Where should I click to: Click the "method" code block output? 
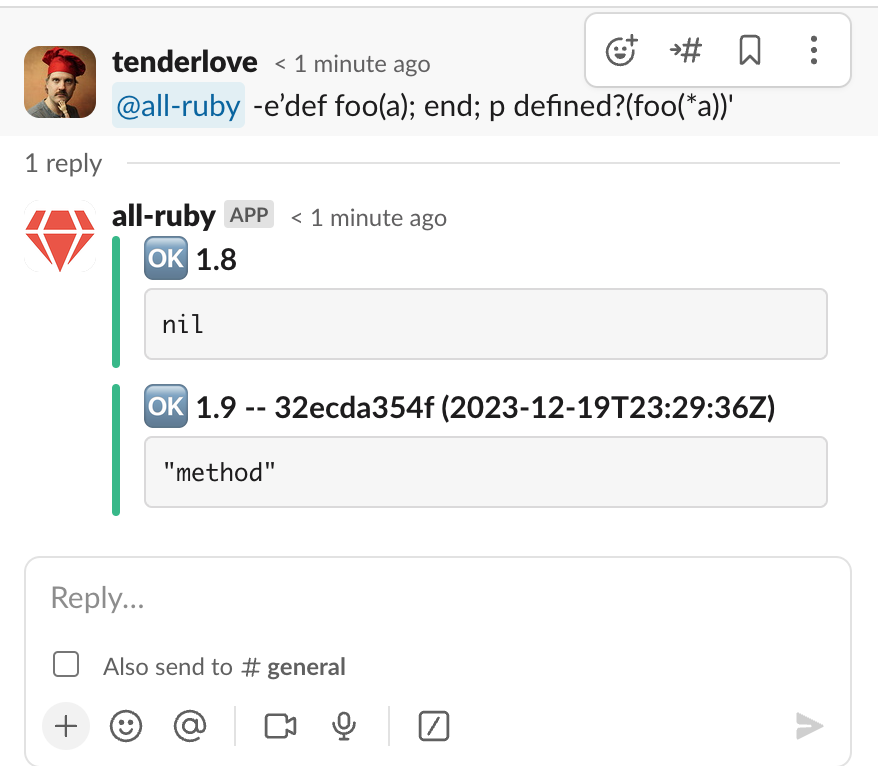pos(486,472)
